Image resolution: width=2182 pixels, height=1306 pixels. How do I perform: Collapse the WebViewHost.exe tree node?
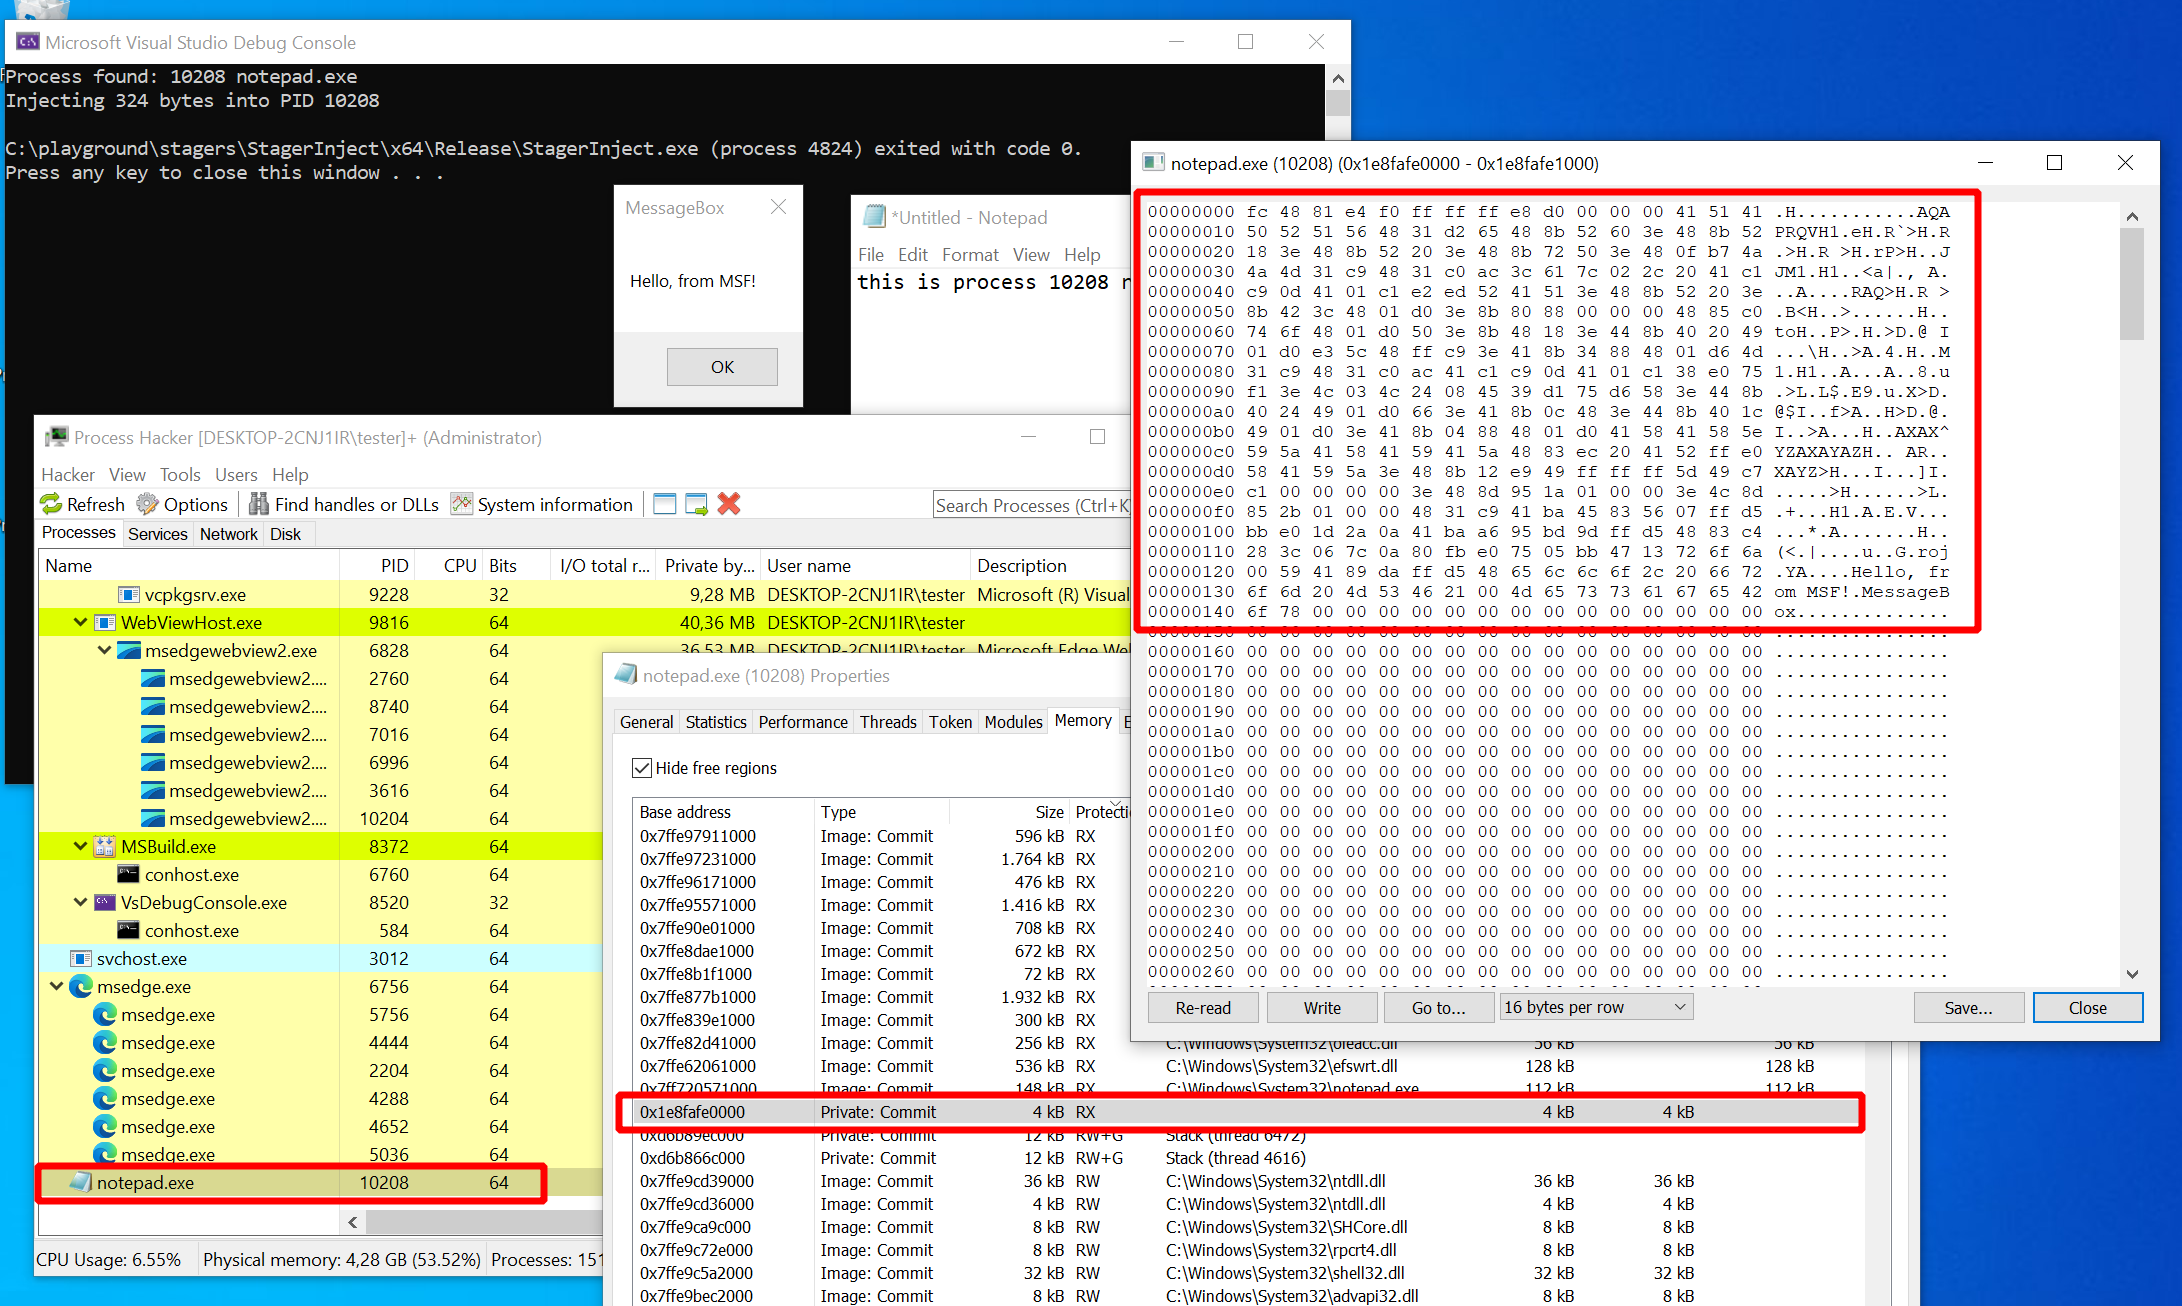(80, 622)
